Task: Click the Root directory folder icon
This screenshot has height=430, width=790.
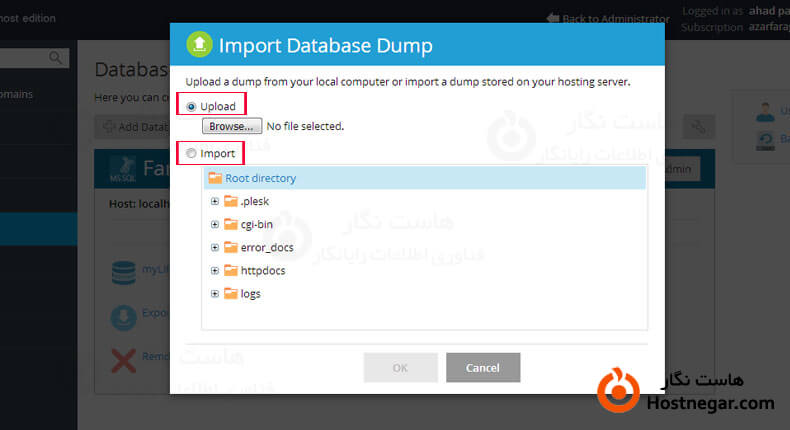Action: point(214,178)
